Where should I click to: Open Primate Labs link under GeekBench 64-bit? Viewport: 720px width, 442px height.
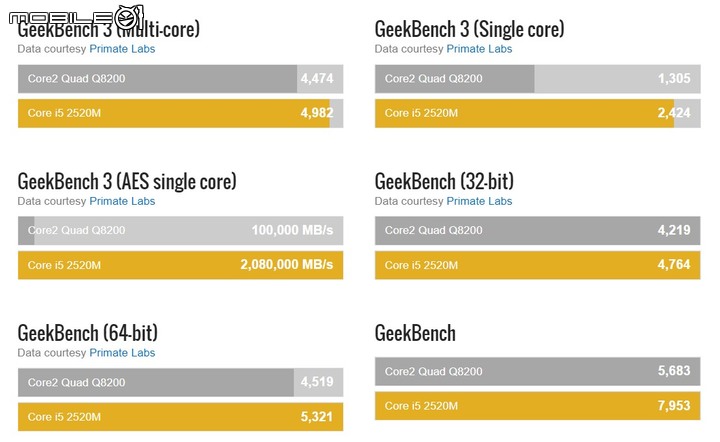(122, 352)
